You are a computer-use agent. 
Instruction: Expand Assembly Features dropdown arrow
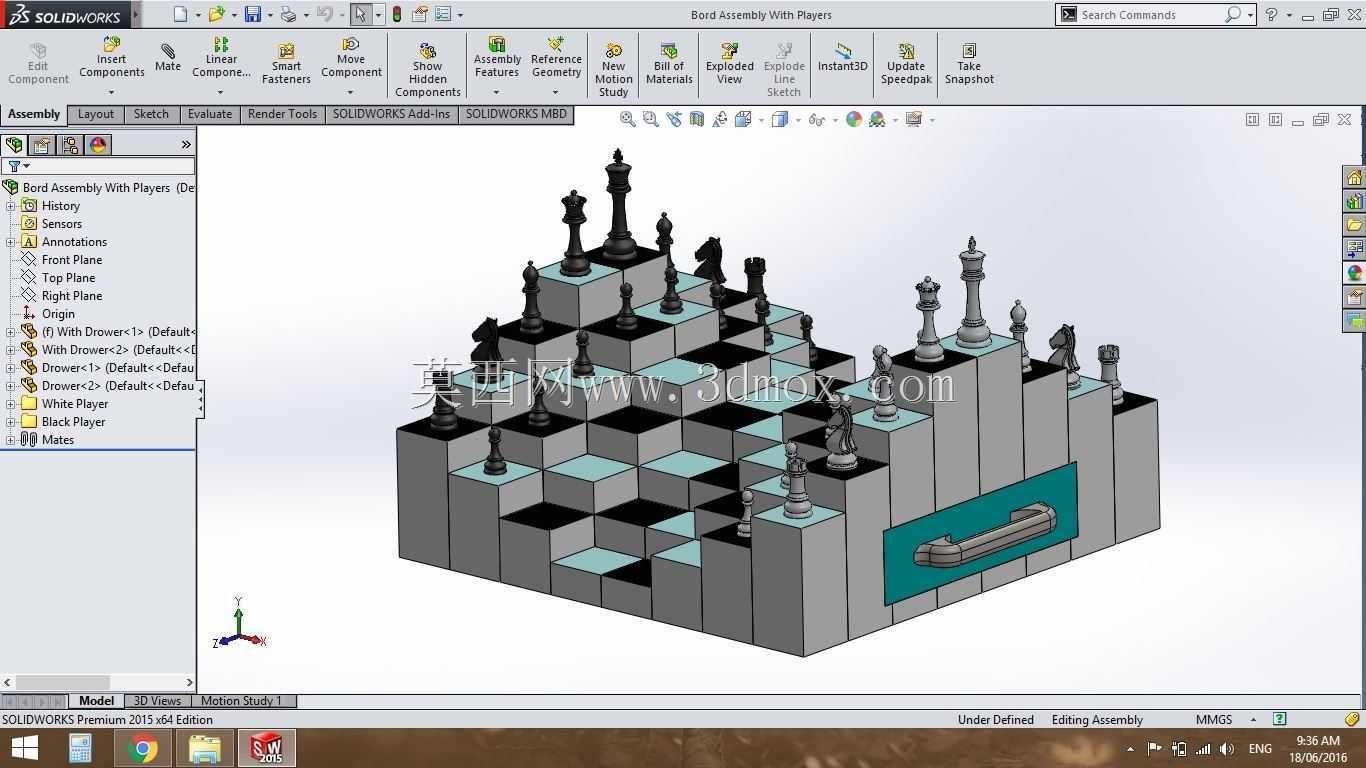pos(496,92)
